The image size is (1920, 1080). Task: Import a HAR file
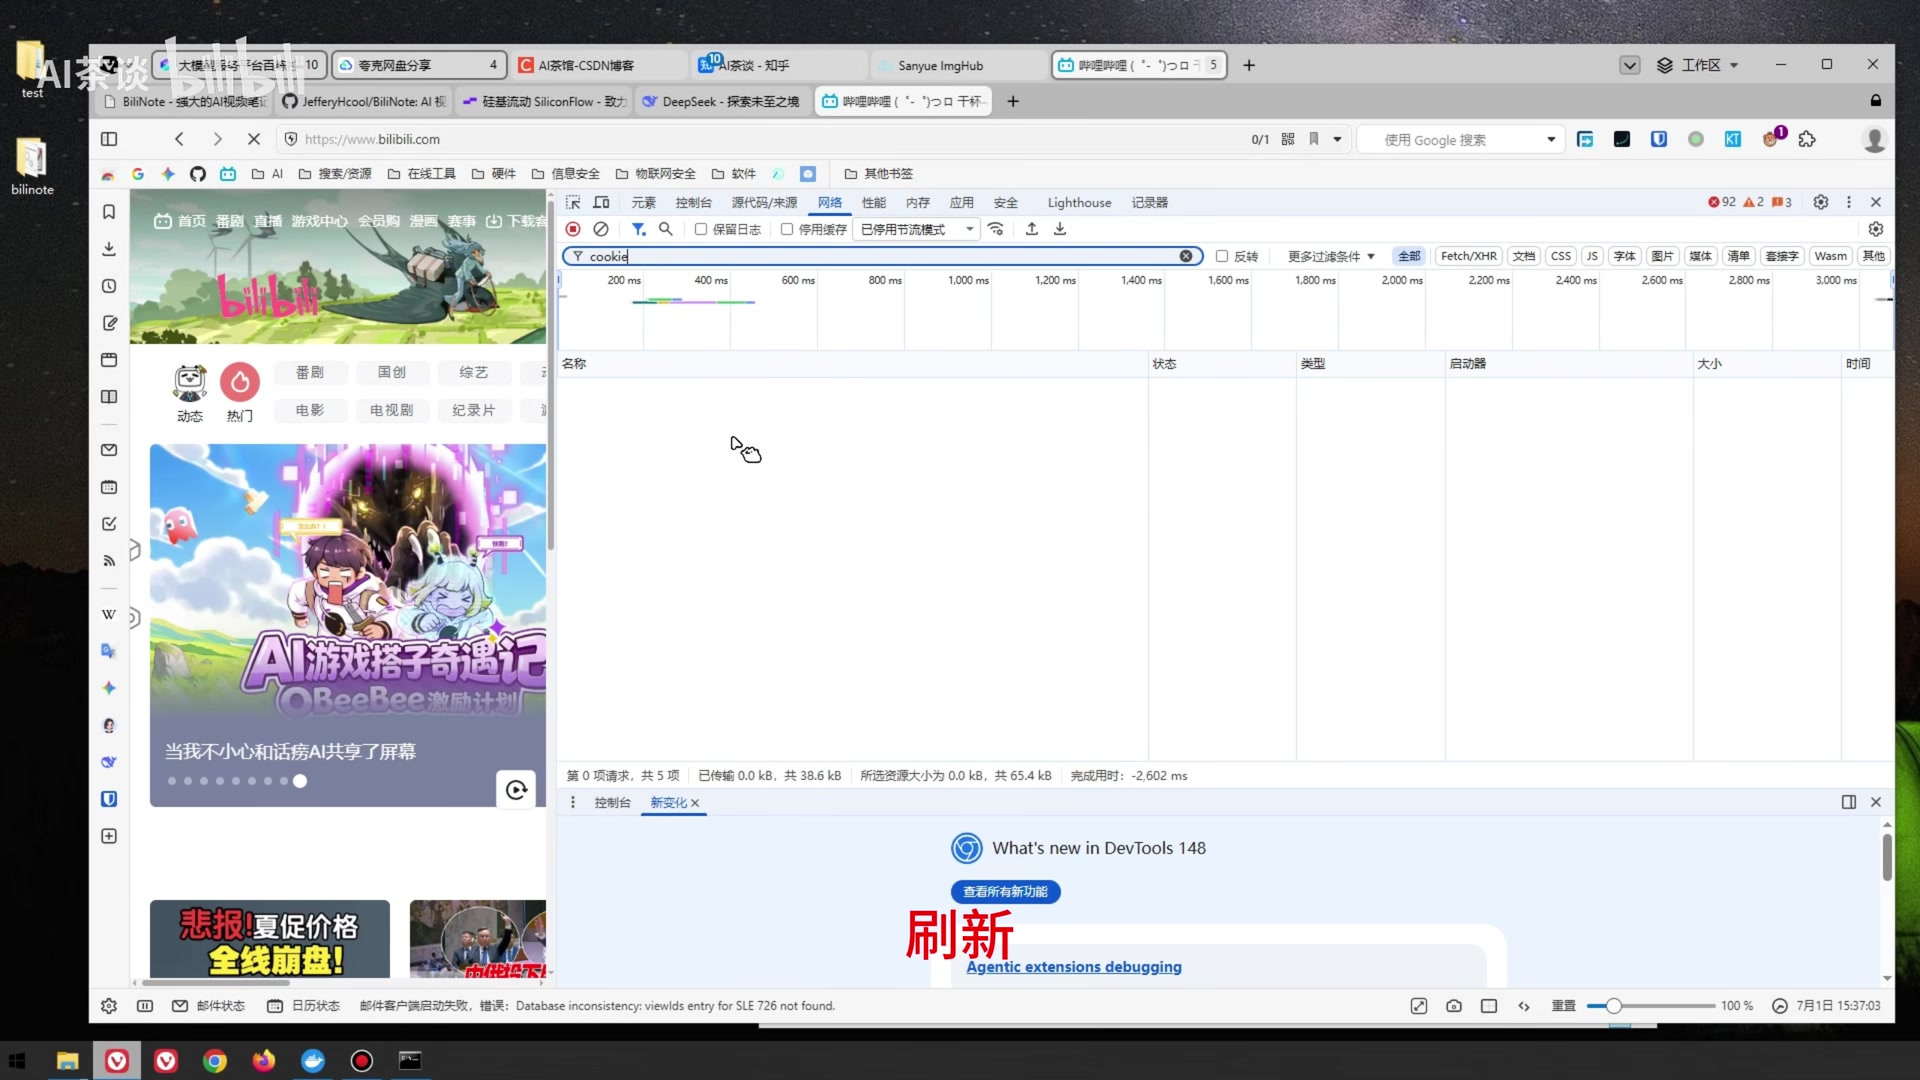[x=1032, y=229]
